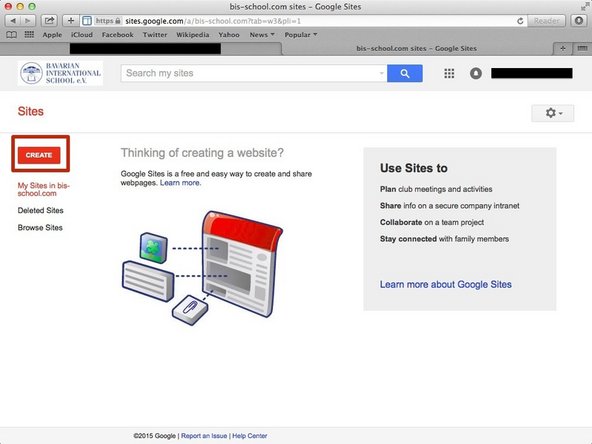The image size is (592, 444).
Task: Open Top Sites grid icon
Action: [x=29, y=35]
